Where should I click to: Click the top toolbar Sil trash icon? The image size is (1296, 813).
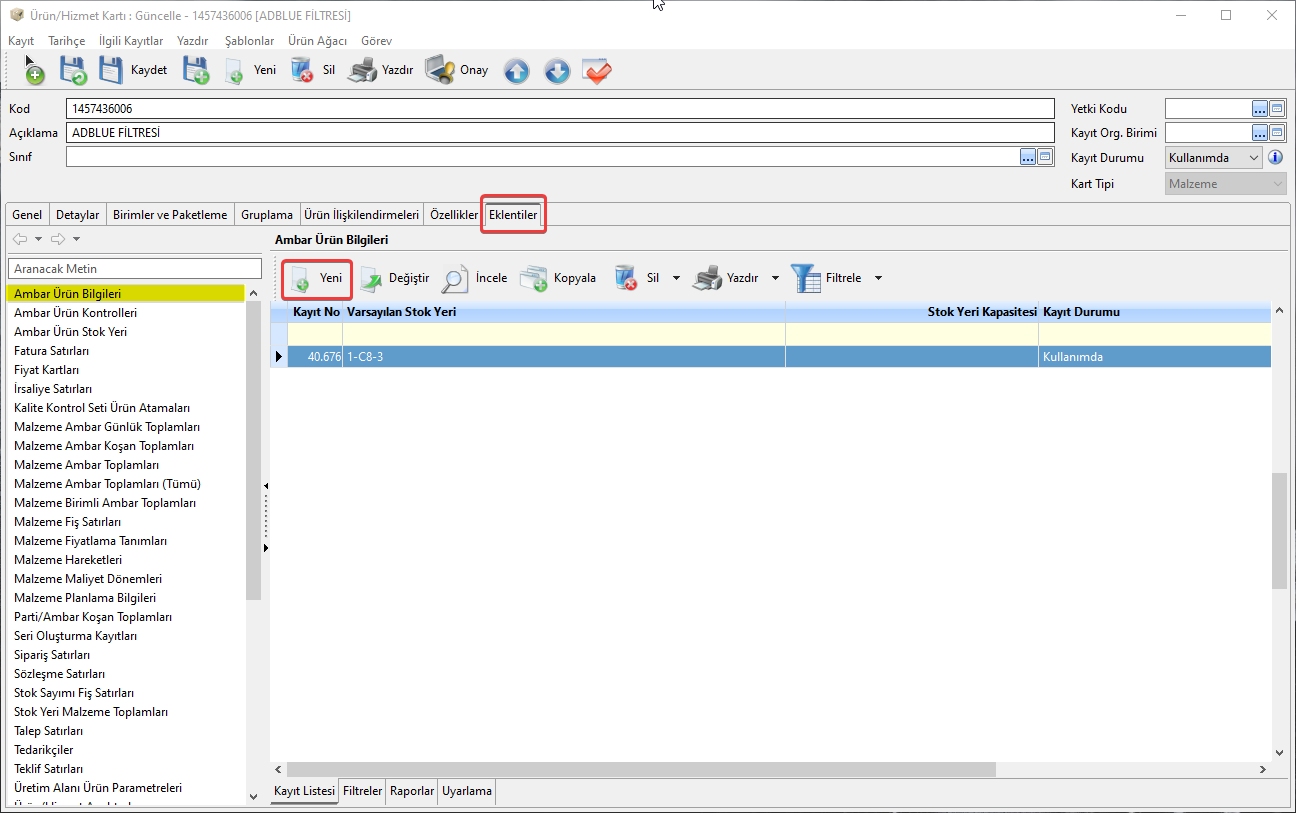click(x=302, y=71)
